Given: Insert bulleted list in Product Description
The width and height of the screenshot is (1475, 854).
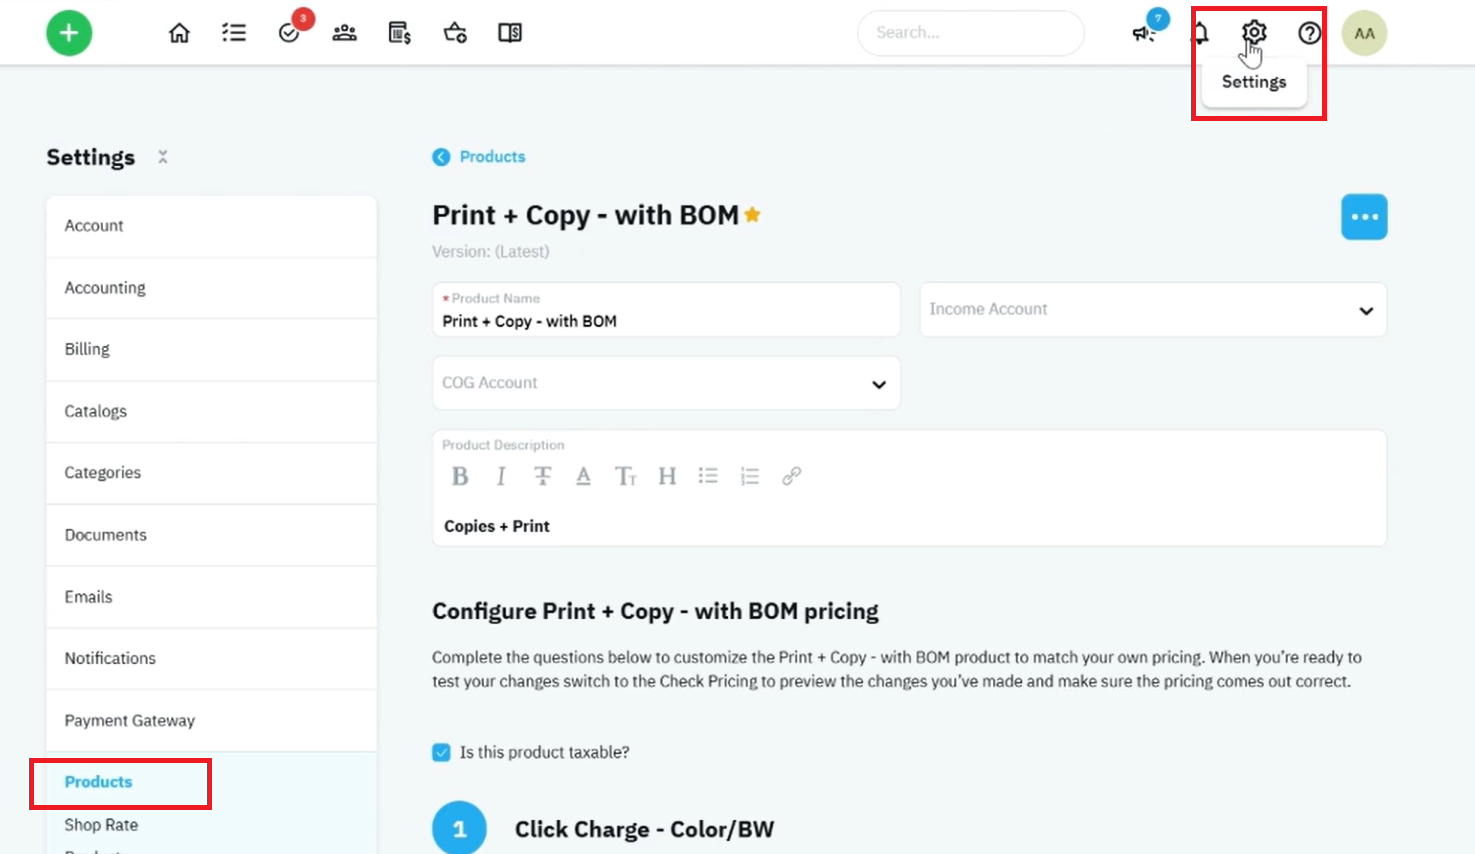Looking at the screenshot, I should click(x=708, y=476).
